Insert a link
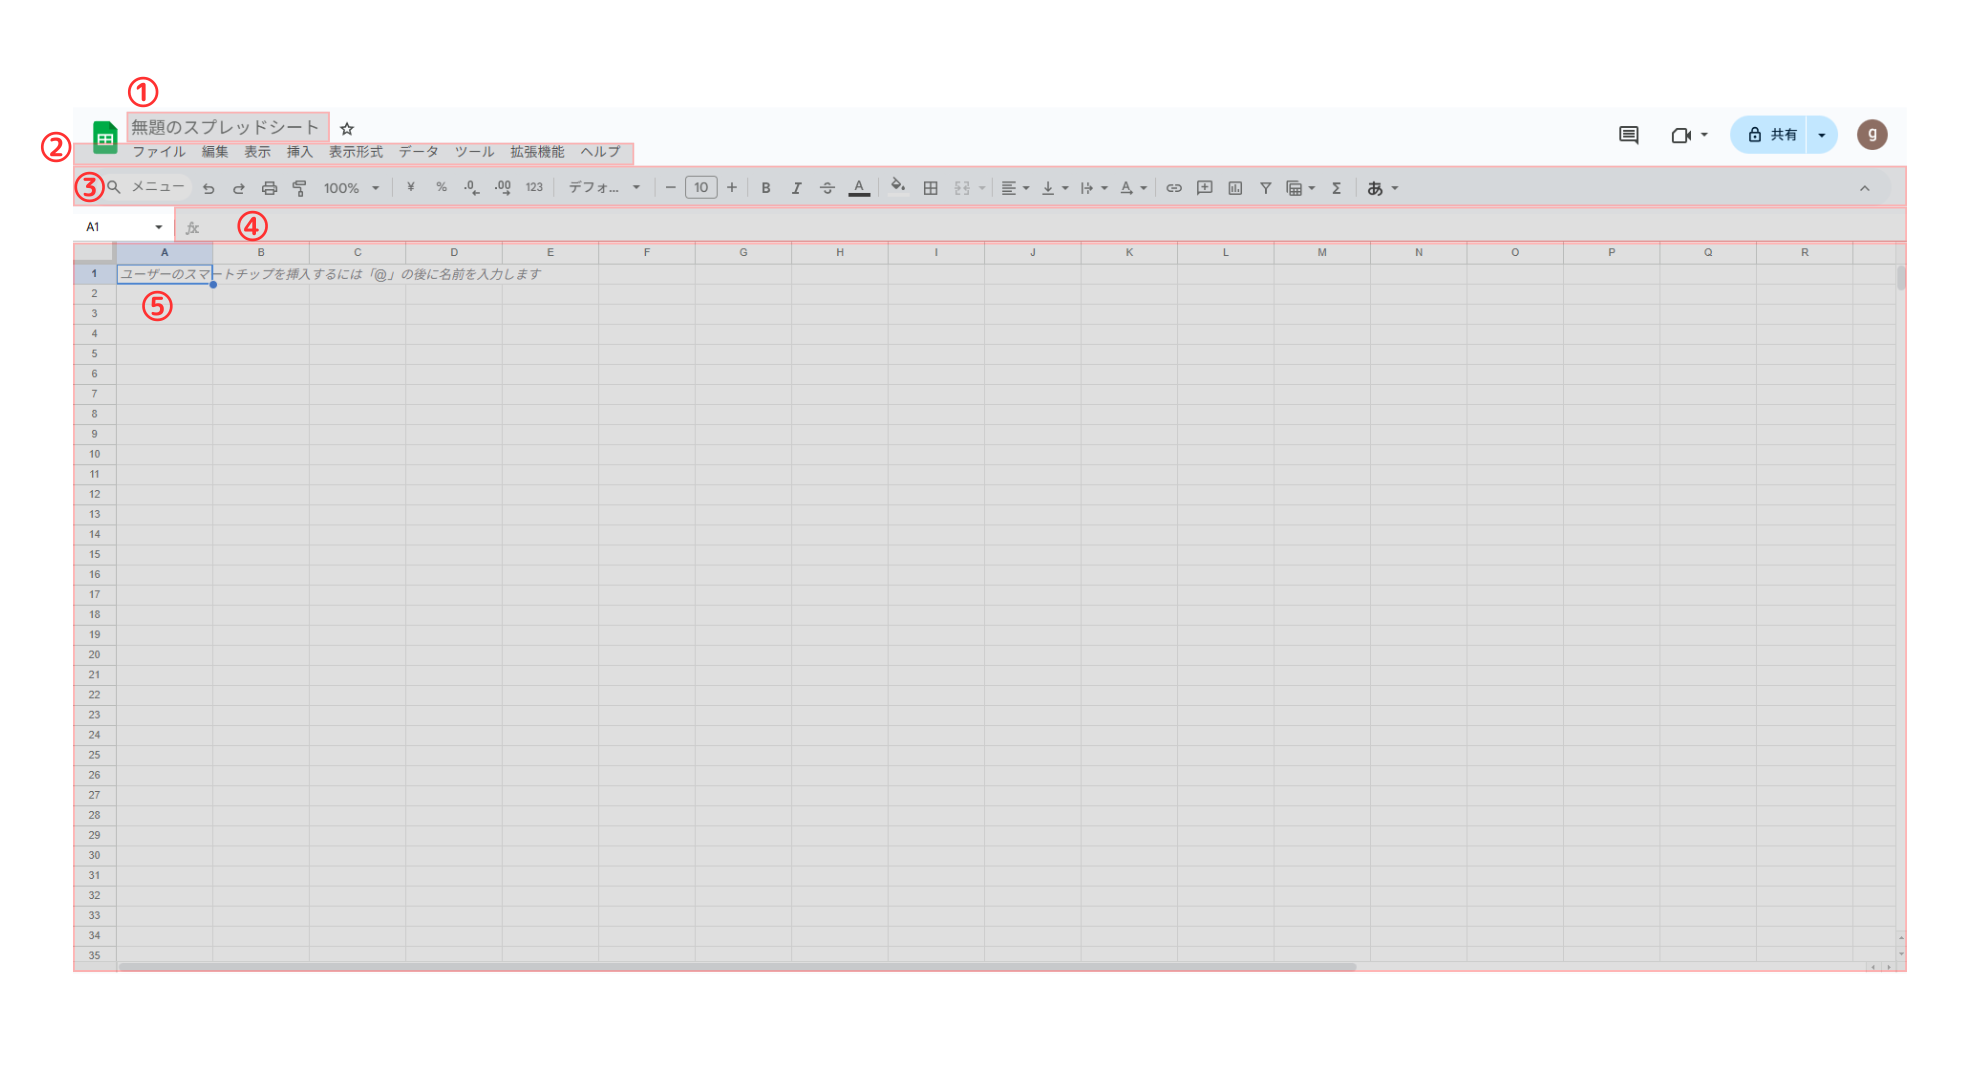Viewport: 1980px width, 1080px height. click(1174, 188)
